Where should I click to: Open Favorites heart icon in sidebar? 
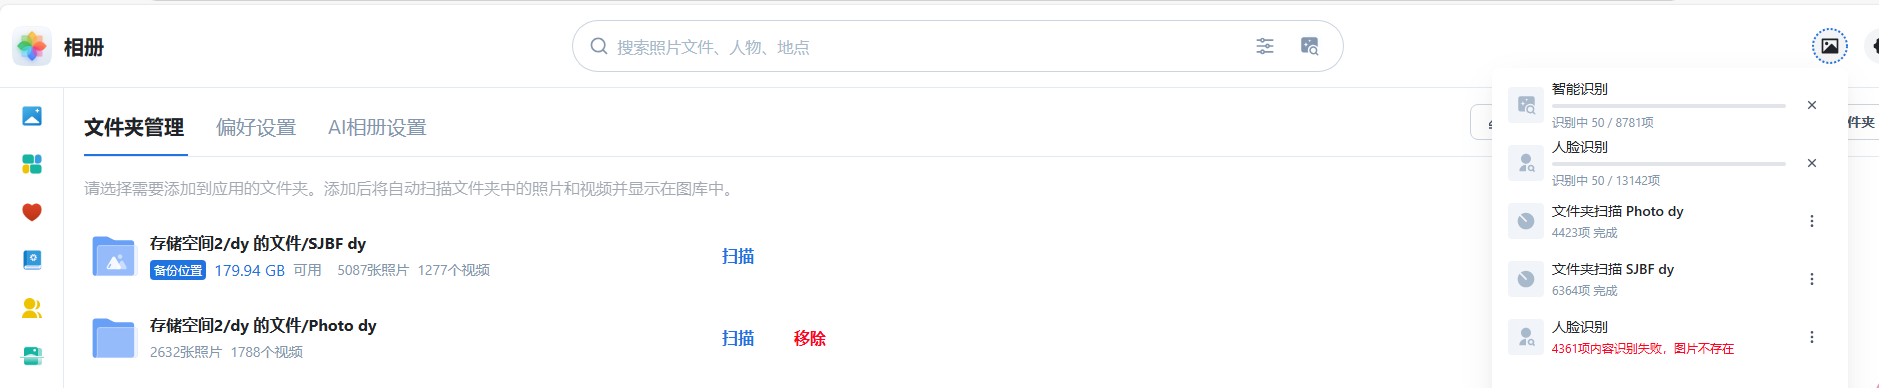click(32, 212)
